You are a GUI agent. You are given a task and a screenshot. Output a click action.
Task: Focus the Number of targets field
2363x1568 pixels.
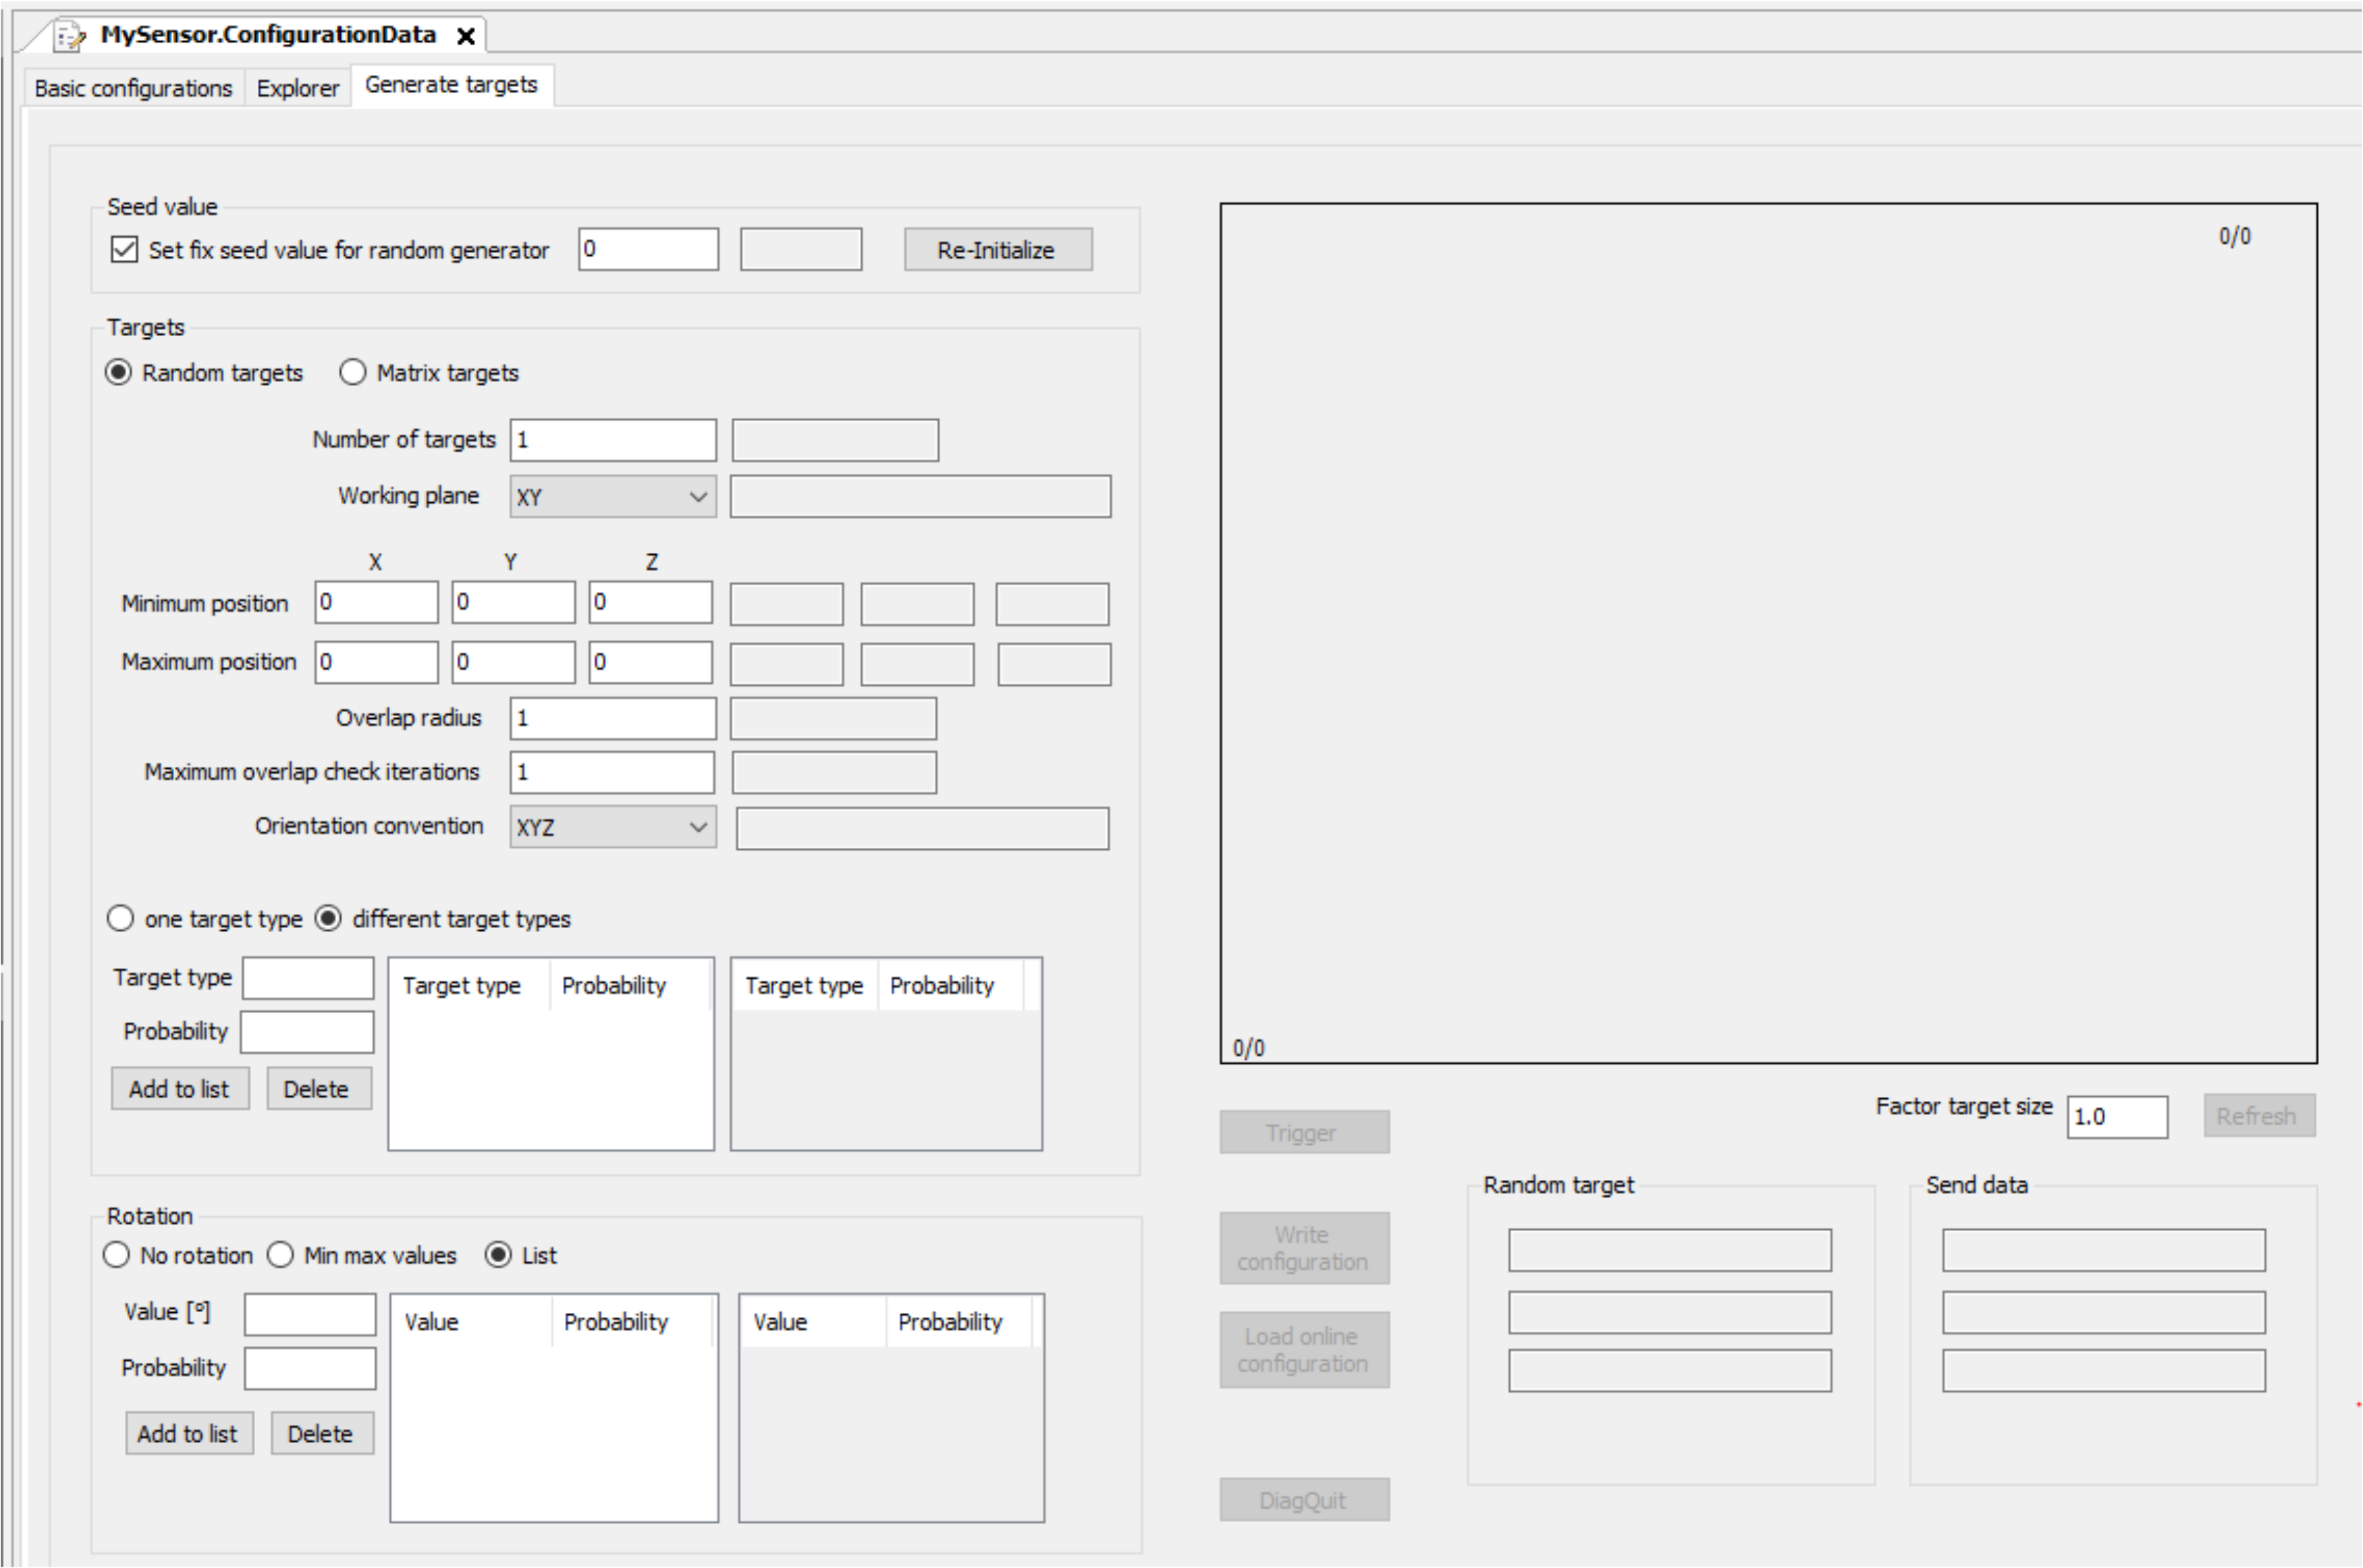pyautogui.click(x=612, y=440)
